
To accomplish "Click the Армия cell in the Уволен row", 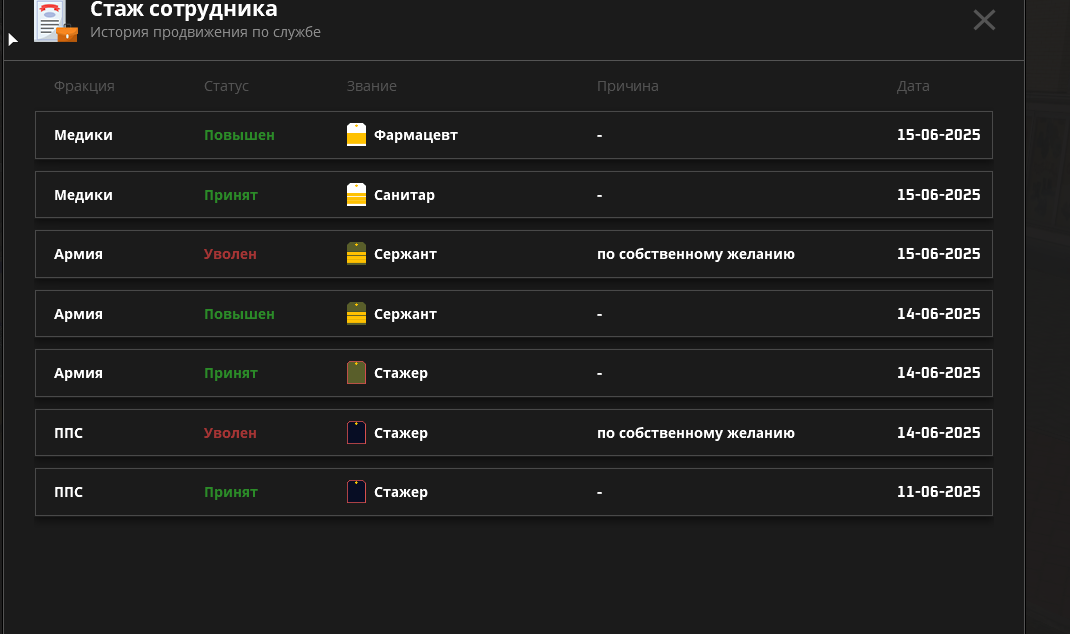I will pos(78,254).
